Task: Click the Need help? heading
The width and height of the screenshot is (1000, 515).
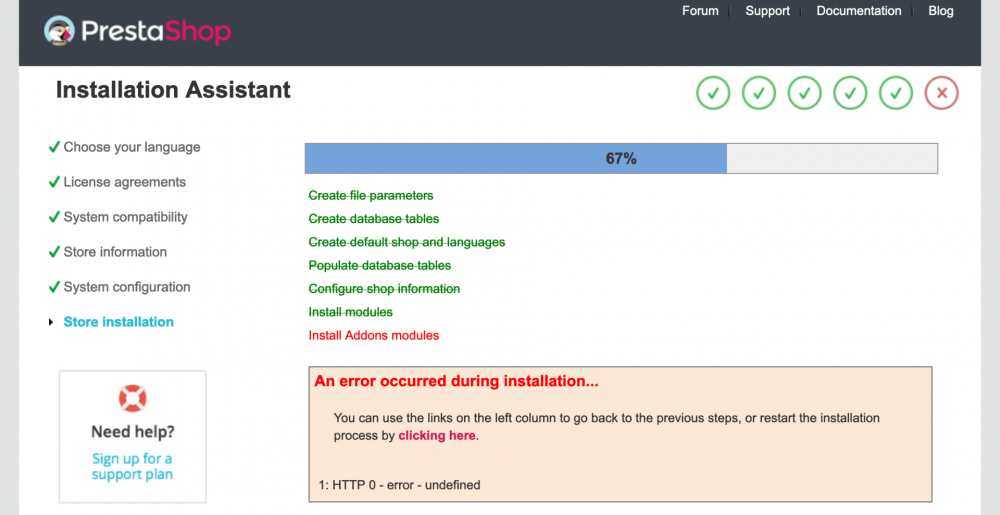Action: pyautogui.click(x=133, y=432)
